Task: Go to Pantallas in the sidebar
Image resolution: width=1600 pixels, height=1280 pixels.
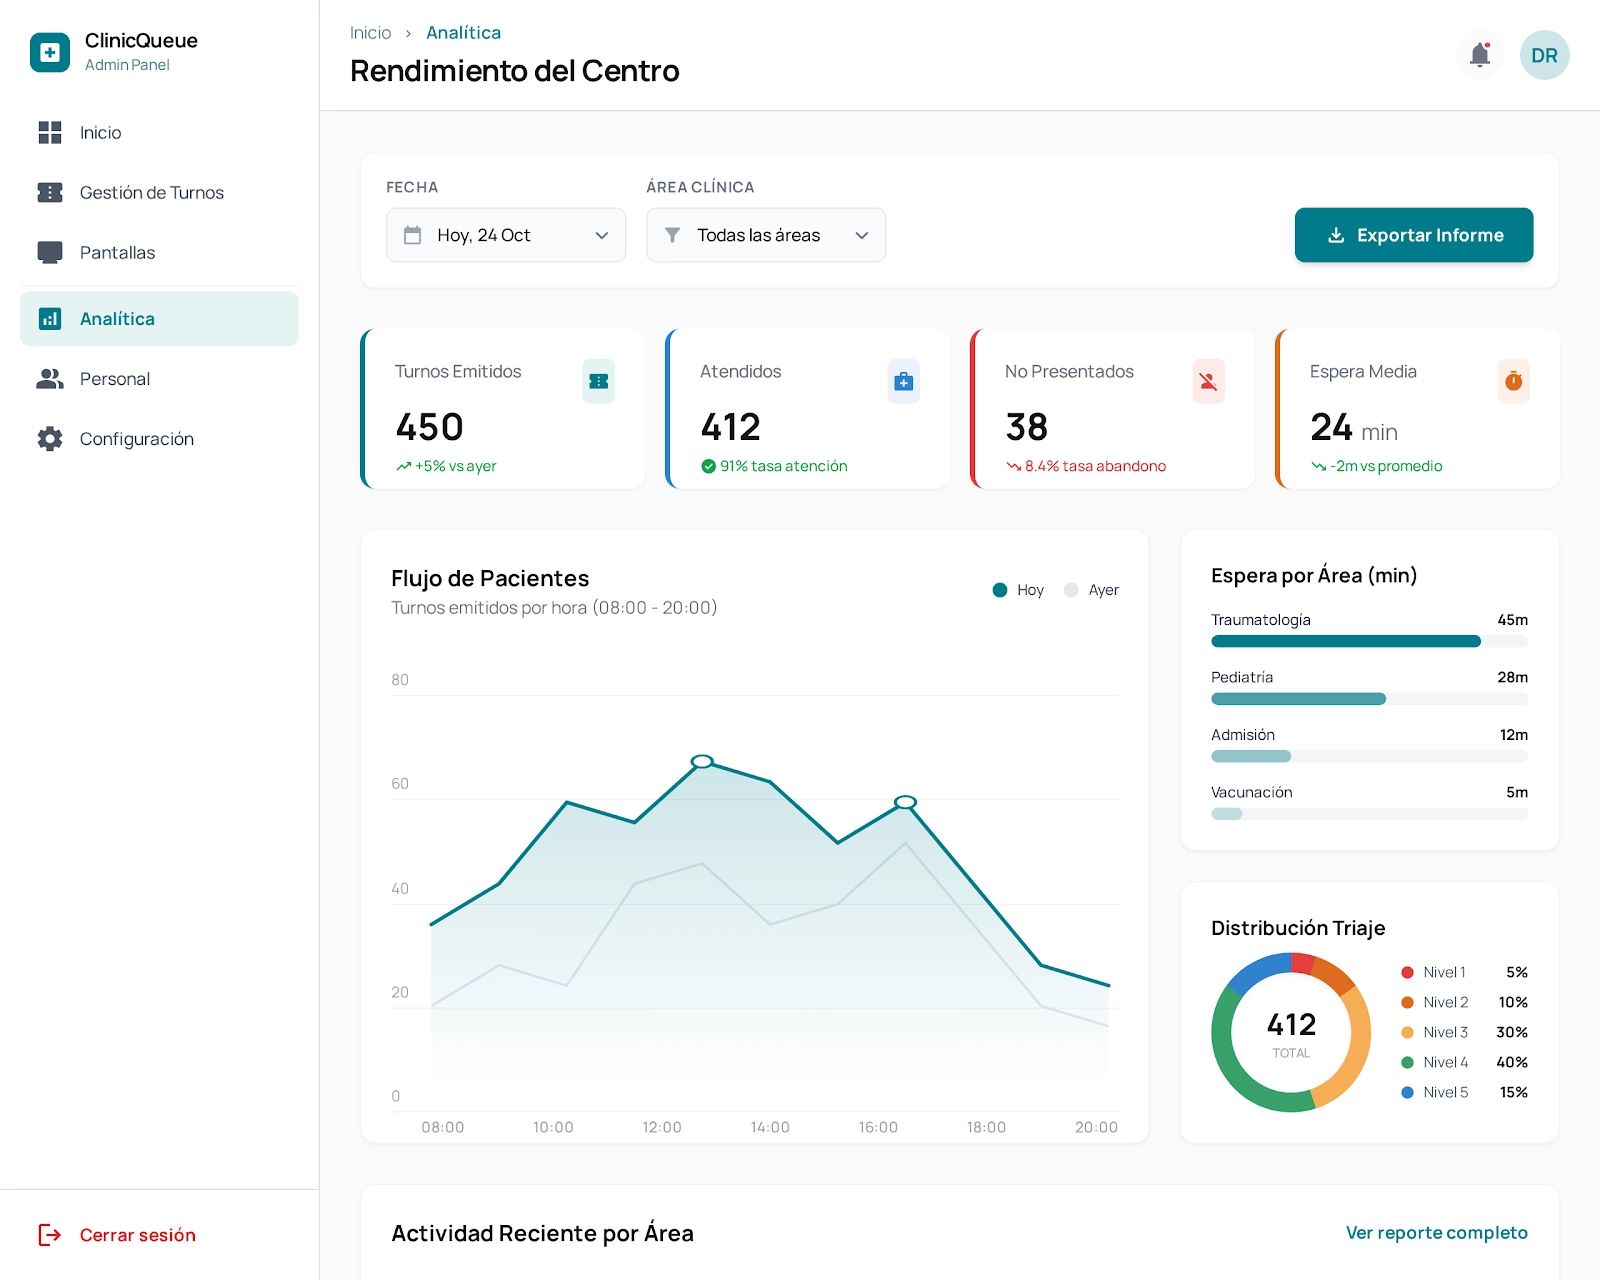Action: coord(159,253)
